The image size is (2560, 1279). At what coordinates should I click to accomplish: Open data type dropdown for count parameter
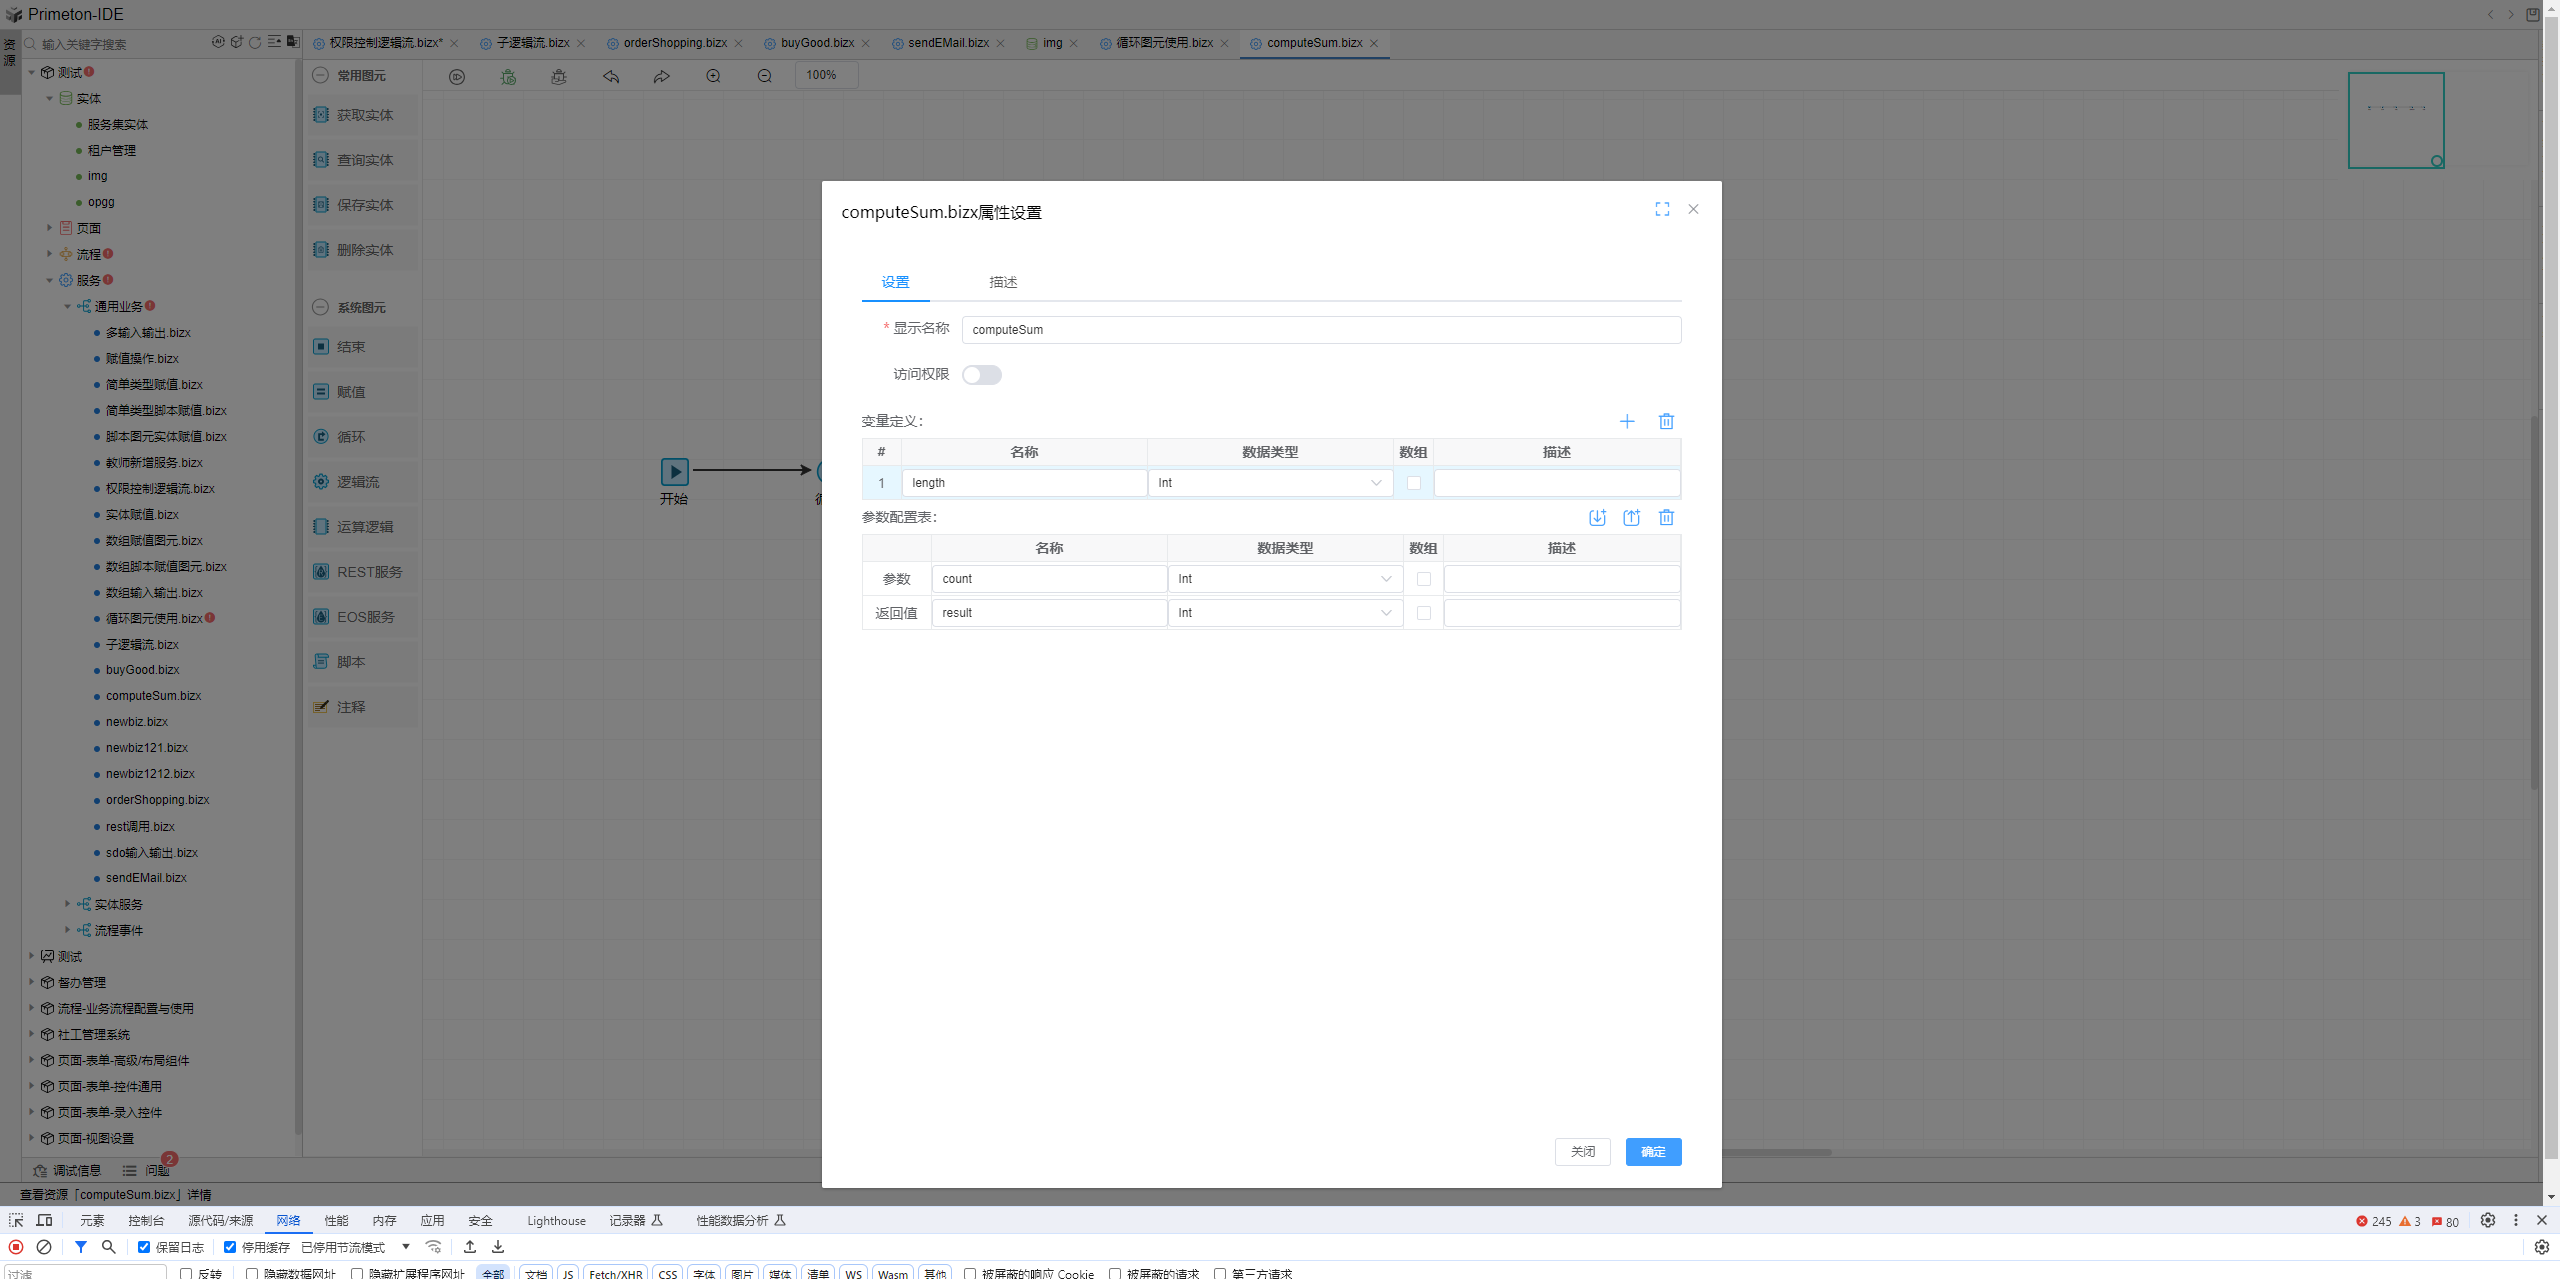click(x=1285, y=579)
